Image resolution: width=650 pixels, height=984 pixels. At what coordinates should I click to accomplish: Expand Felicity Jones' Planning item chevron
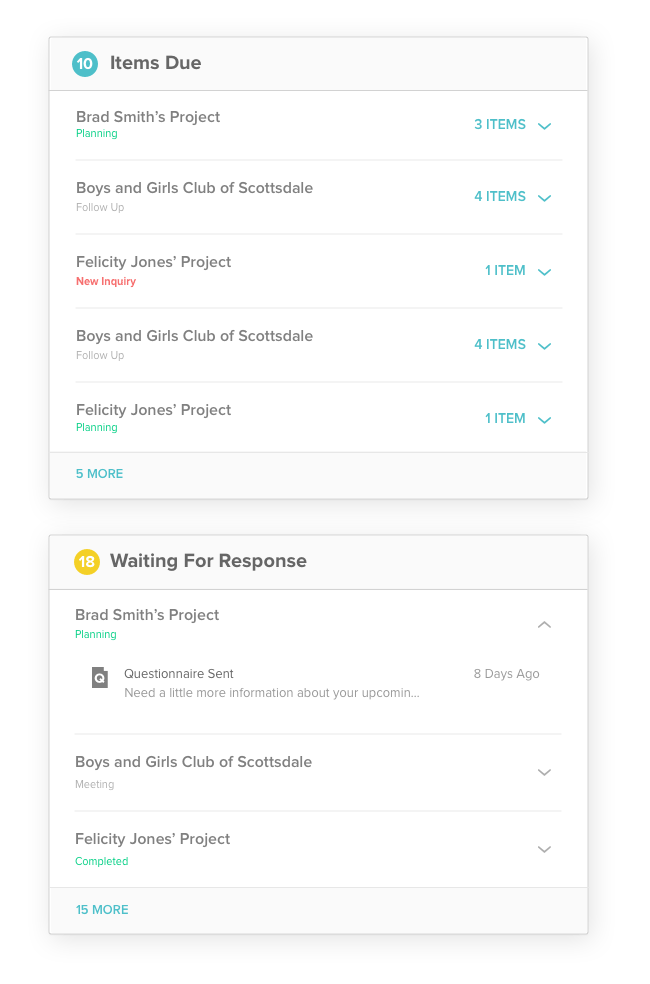tap(545, 420)
